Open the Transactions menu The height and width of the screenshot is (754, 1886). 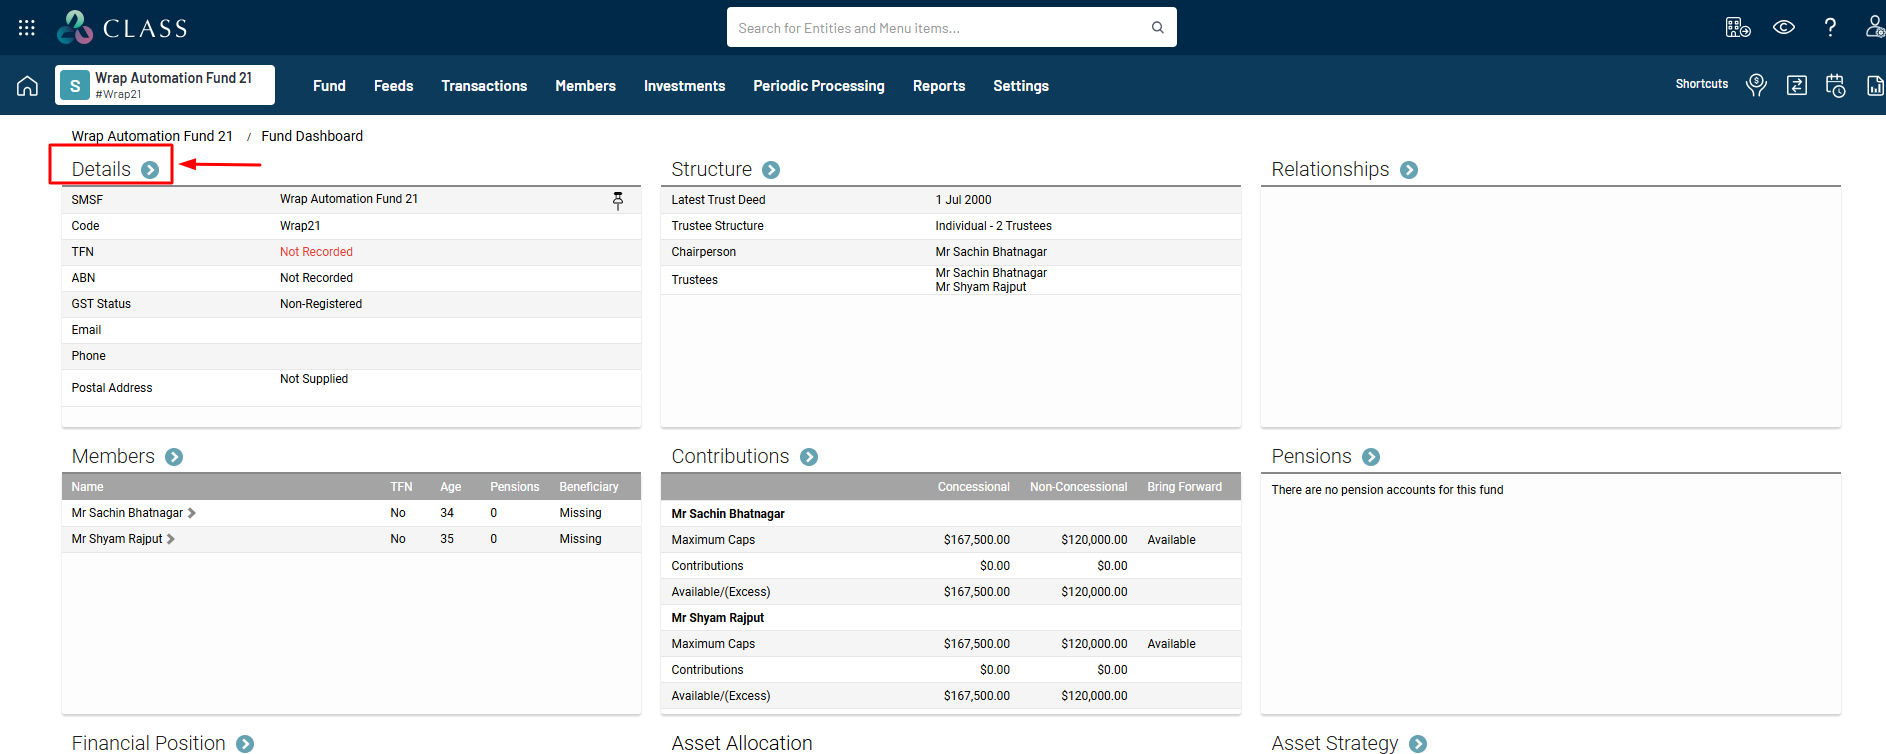[x=484, y=86]
